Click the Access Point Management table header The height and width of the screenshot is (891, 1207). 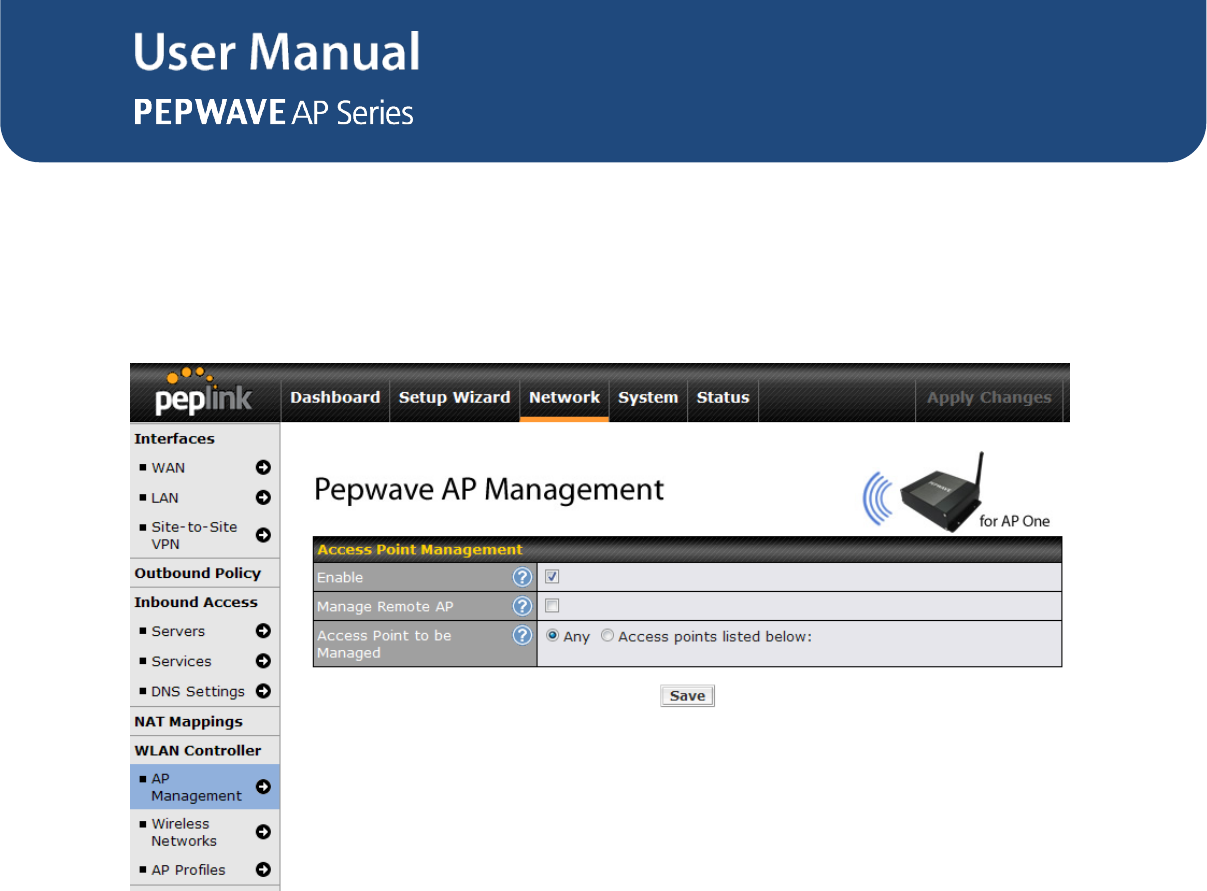(687, 549)
